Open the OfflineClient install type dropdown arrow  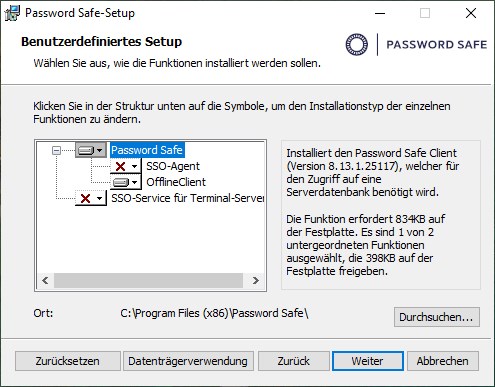click(134, 182)
